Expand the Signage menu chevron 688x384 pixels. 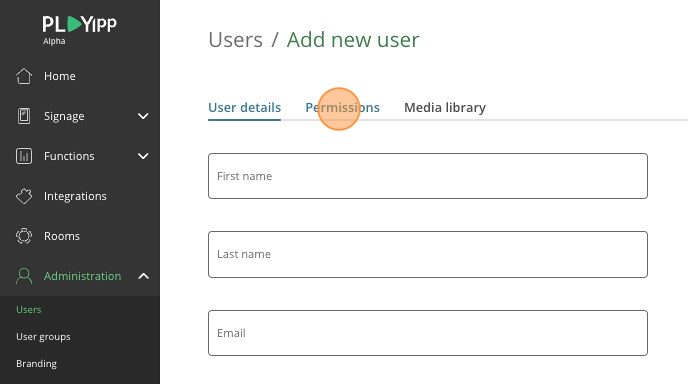143,116
